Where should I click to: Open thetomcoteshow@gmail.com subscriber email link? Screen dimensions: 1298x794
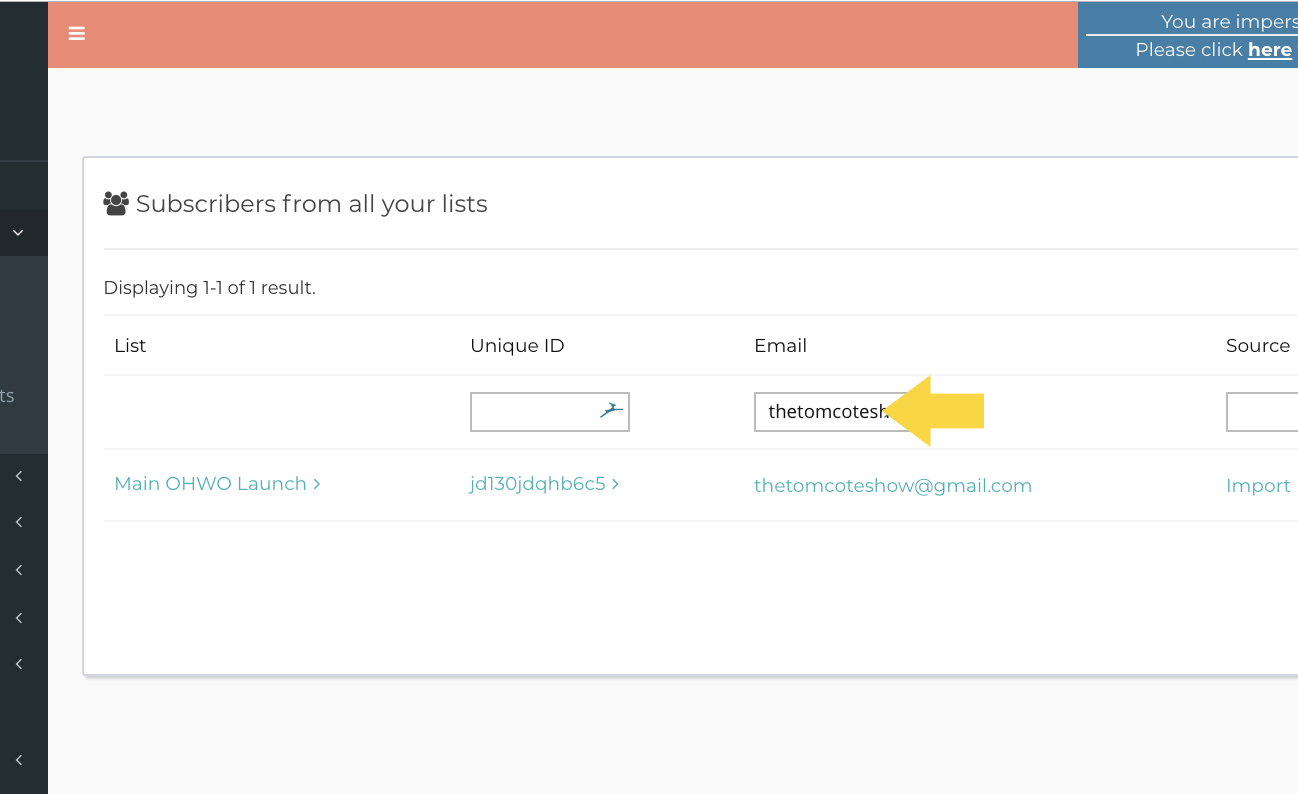click(x=892, y=486)
